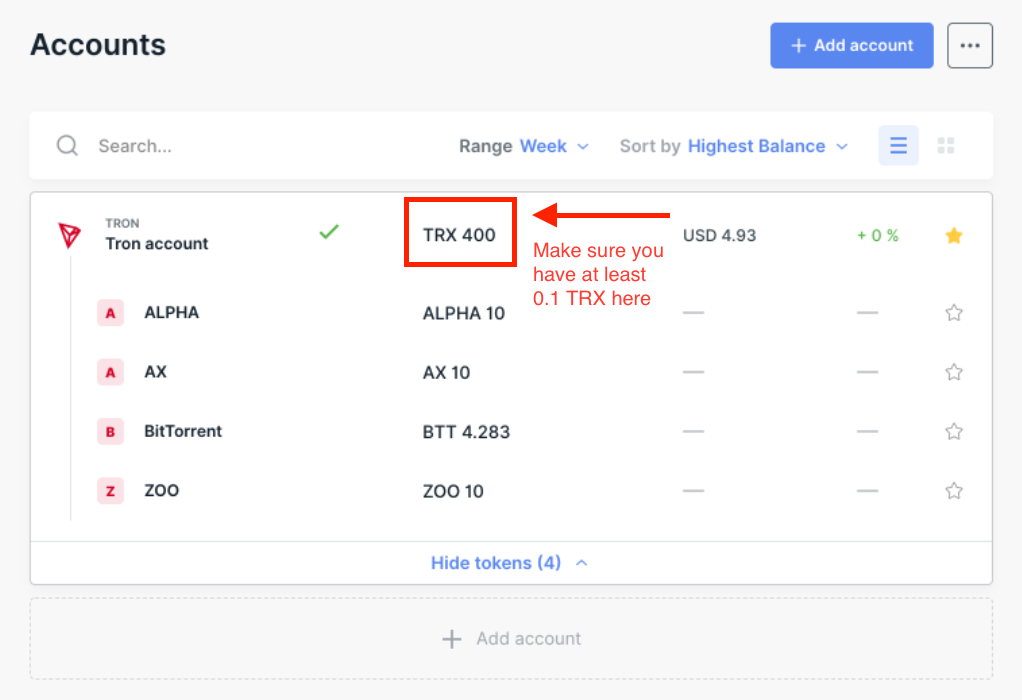Image resolution: width=1022 pixels, height=700 pixels.
Task: Switch to grid view layout
Action: tap(945, 146)
